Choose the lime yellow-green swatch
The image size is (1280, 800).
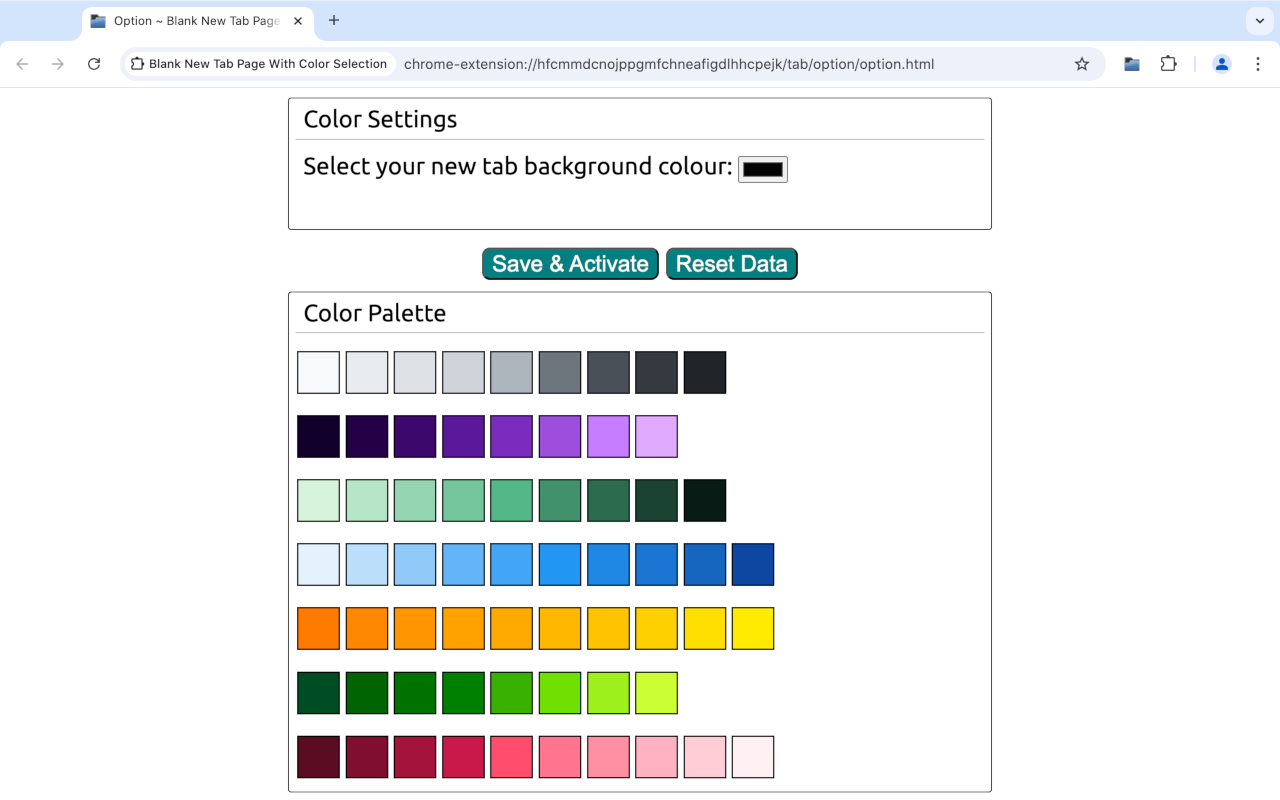pos(656,693)
